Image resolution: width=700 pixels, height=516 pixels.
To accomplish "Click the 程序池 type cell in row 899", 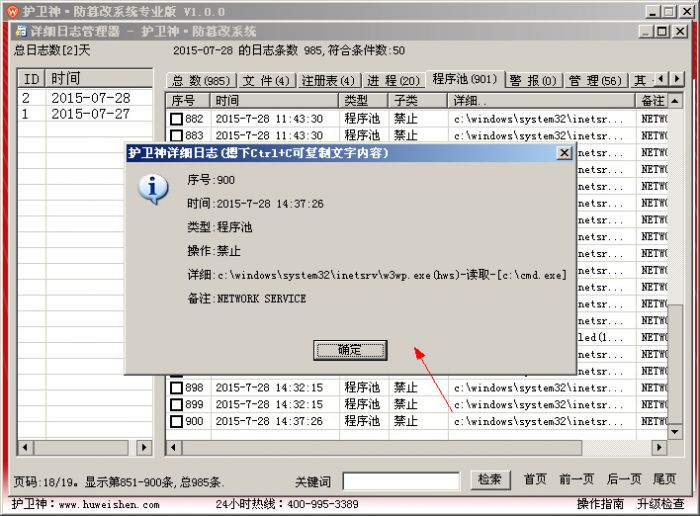I will pyautogui.click(x=362, y=404).
